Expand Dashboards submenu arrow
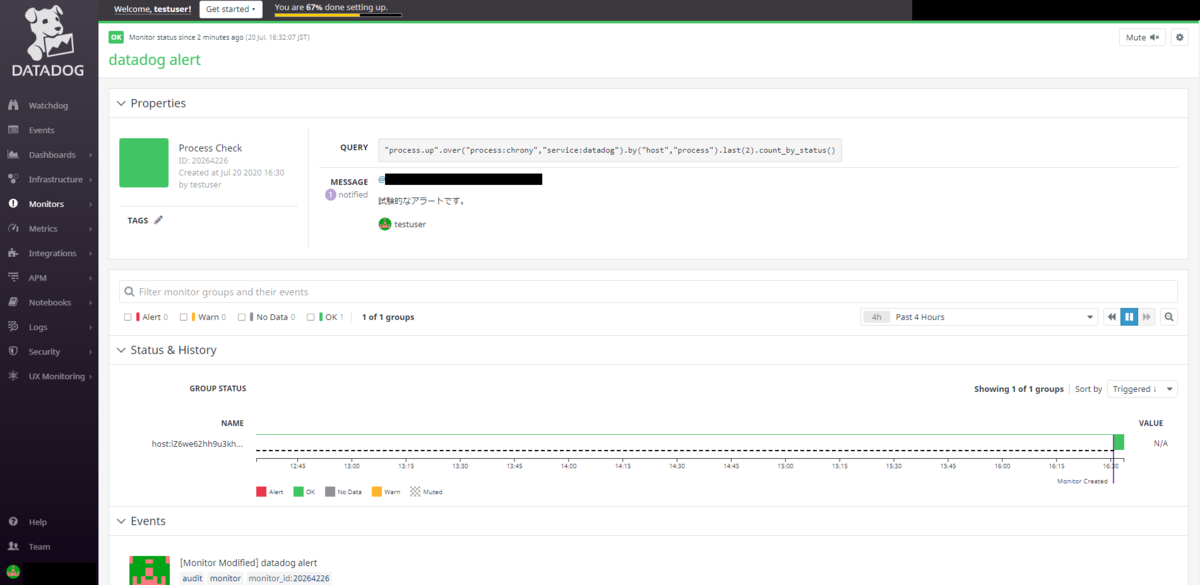 pyautogui.click(x=90, y=155)
